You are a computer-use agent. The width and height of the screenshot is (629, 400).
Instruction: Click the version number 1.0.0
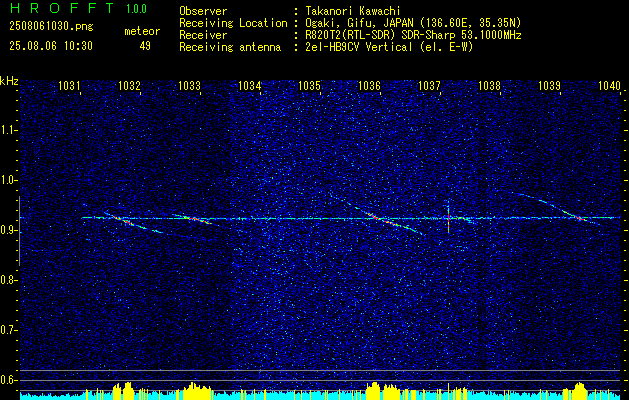tap(136, 8)
